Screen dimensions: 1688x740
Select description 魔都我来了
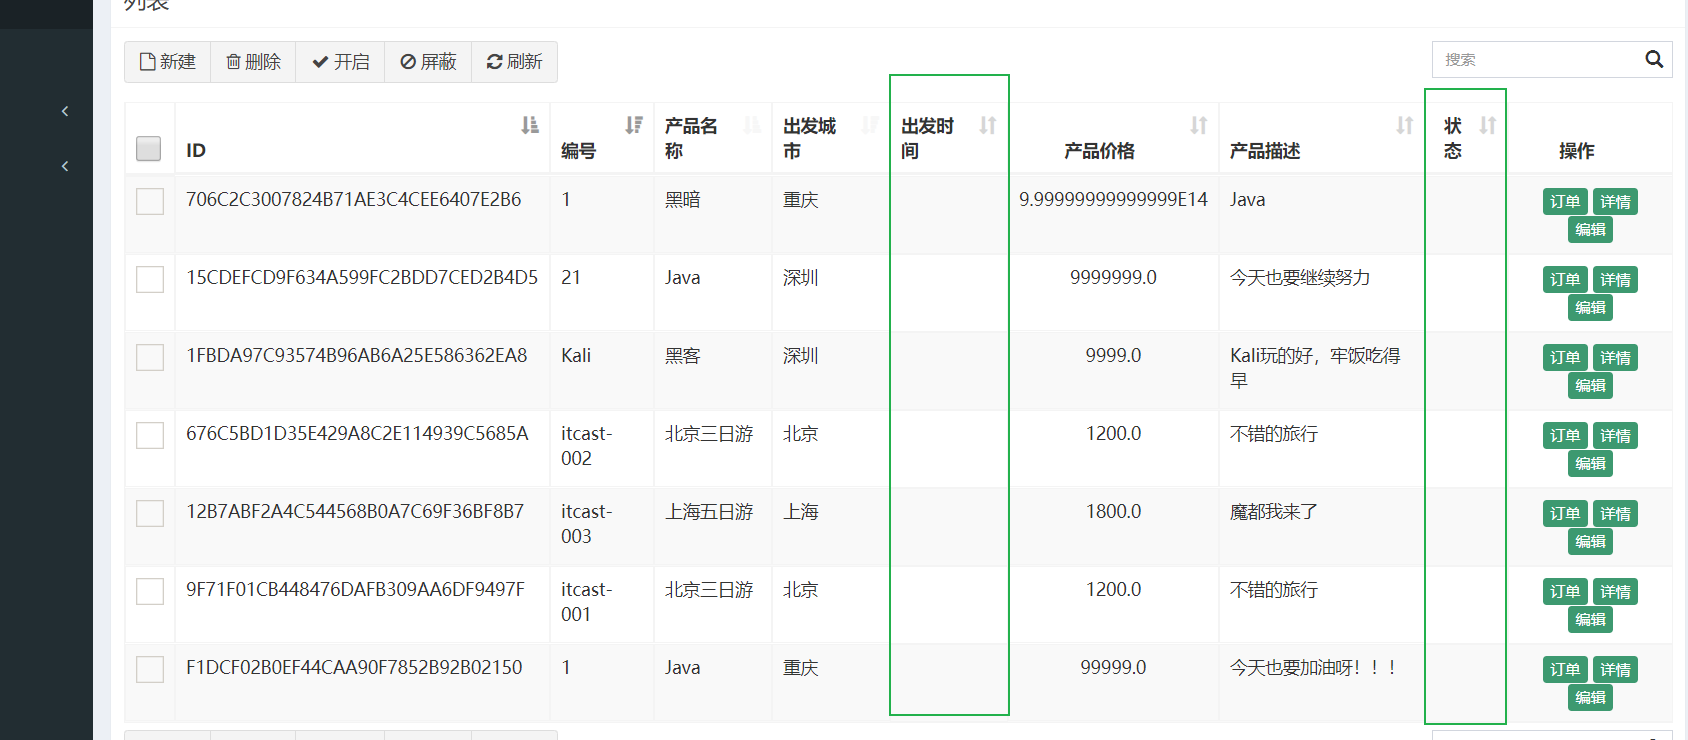[1274, 512]
